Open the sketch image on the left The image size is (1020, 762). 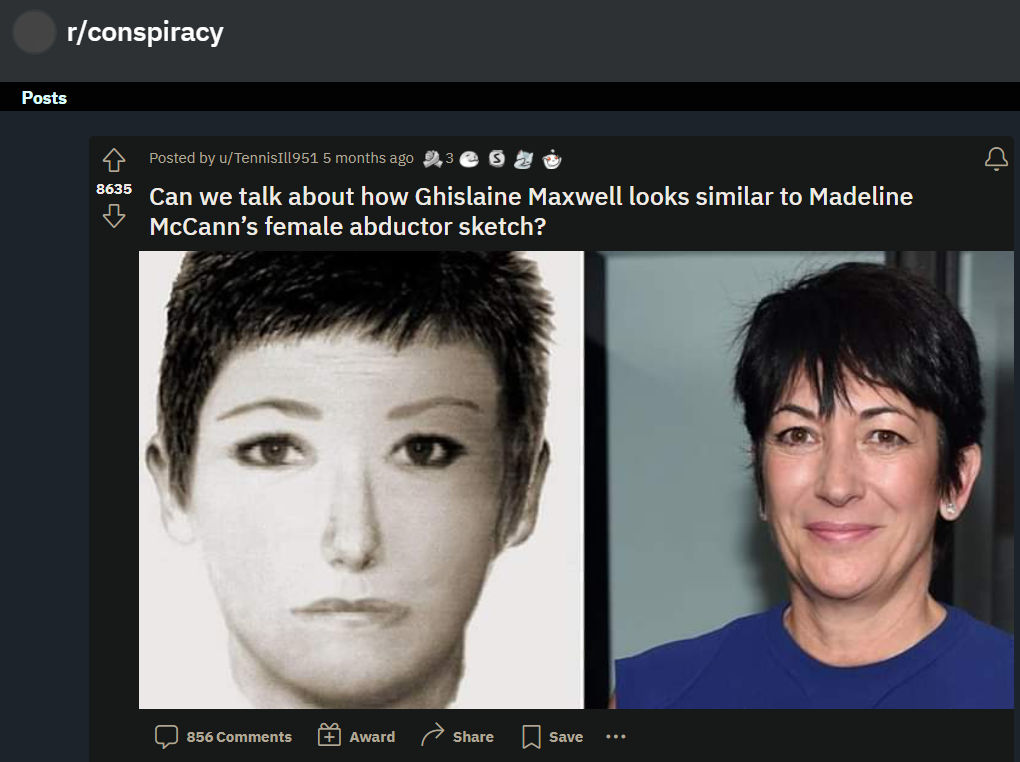coord(361,480)
